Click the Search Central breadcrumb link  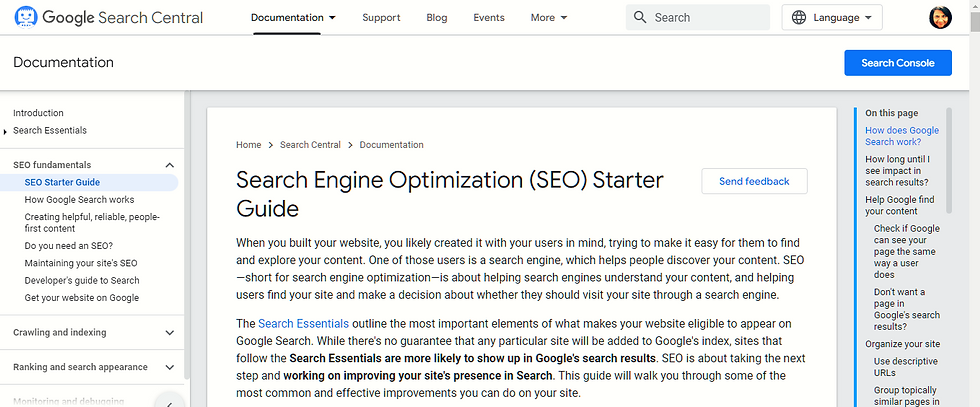[310, 145]
